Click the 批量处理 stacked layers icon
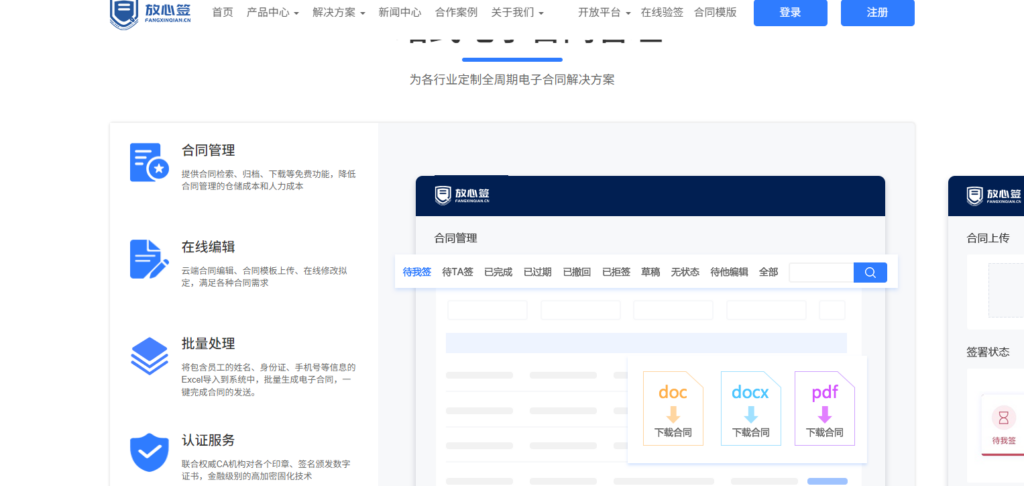The image size is (1024, 486). 149,356
